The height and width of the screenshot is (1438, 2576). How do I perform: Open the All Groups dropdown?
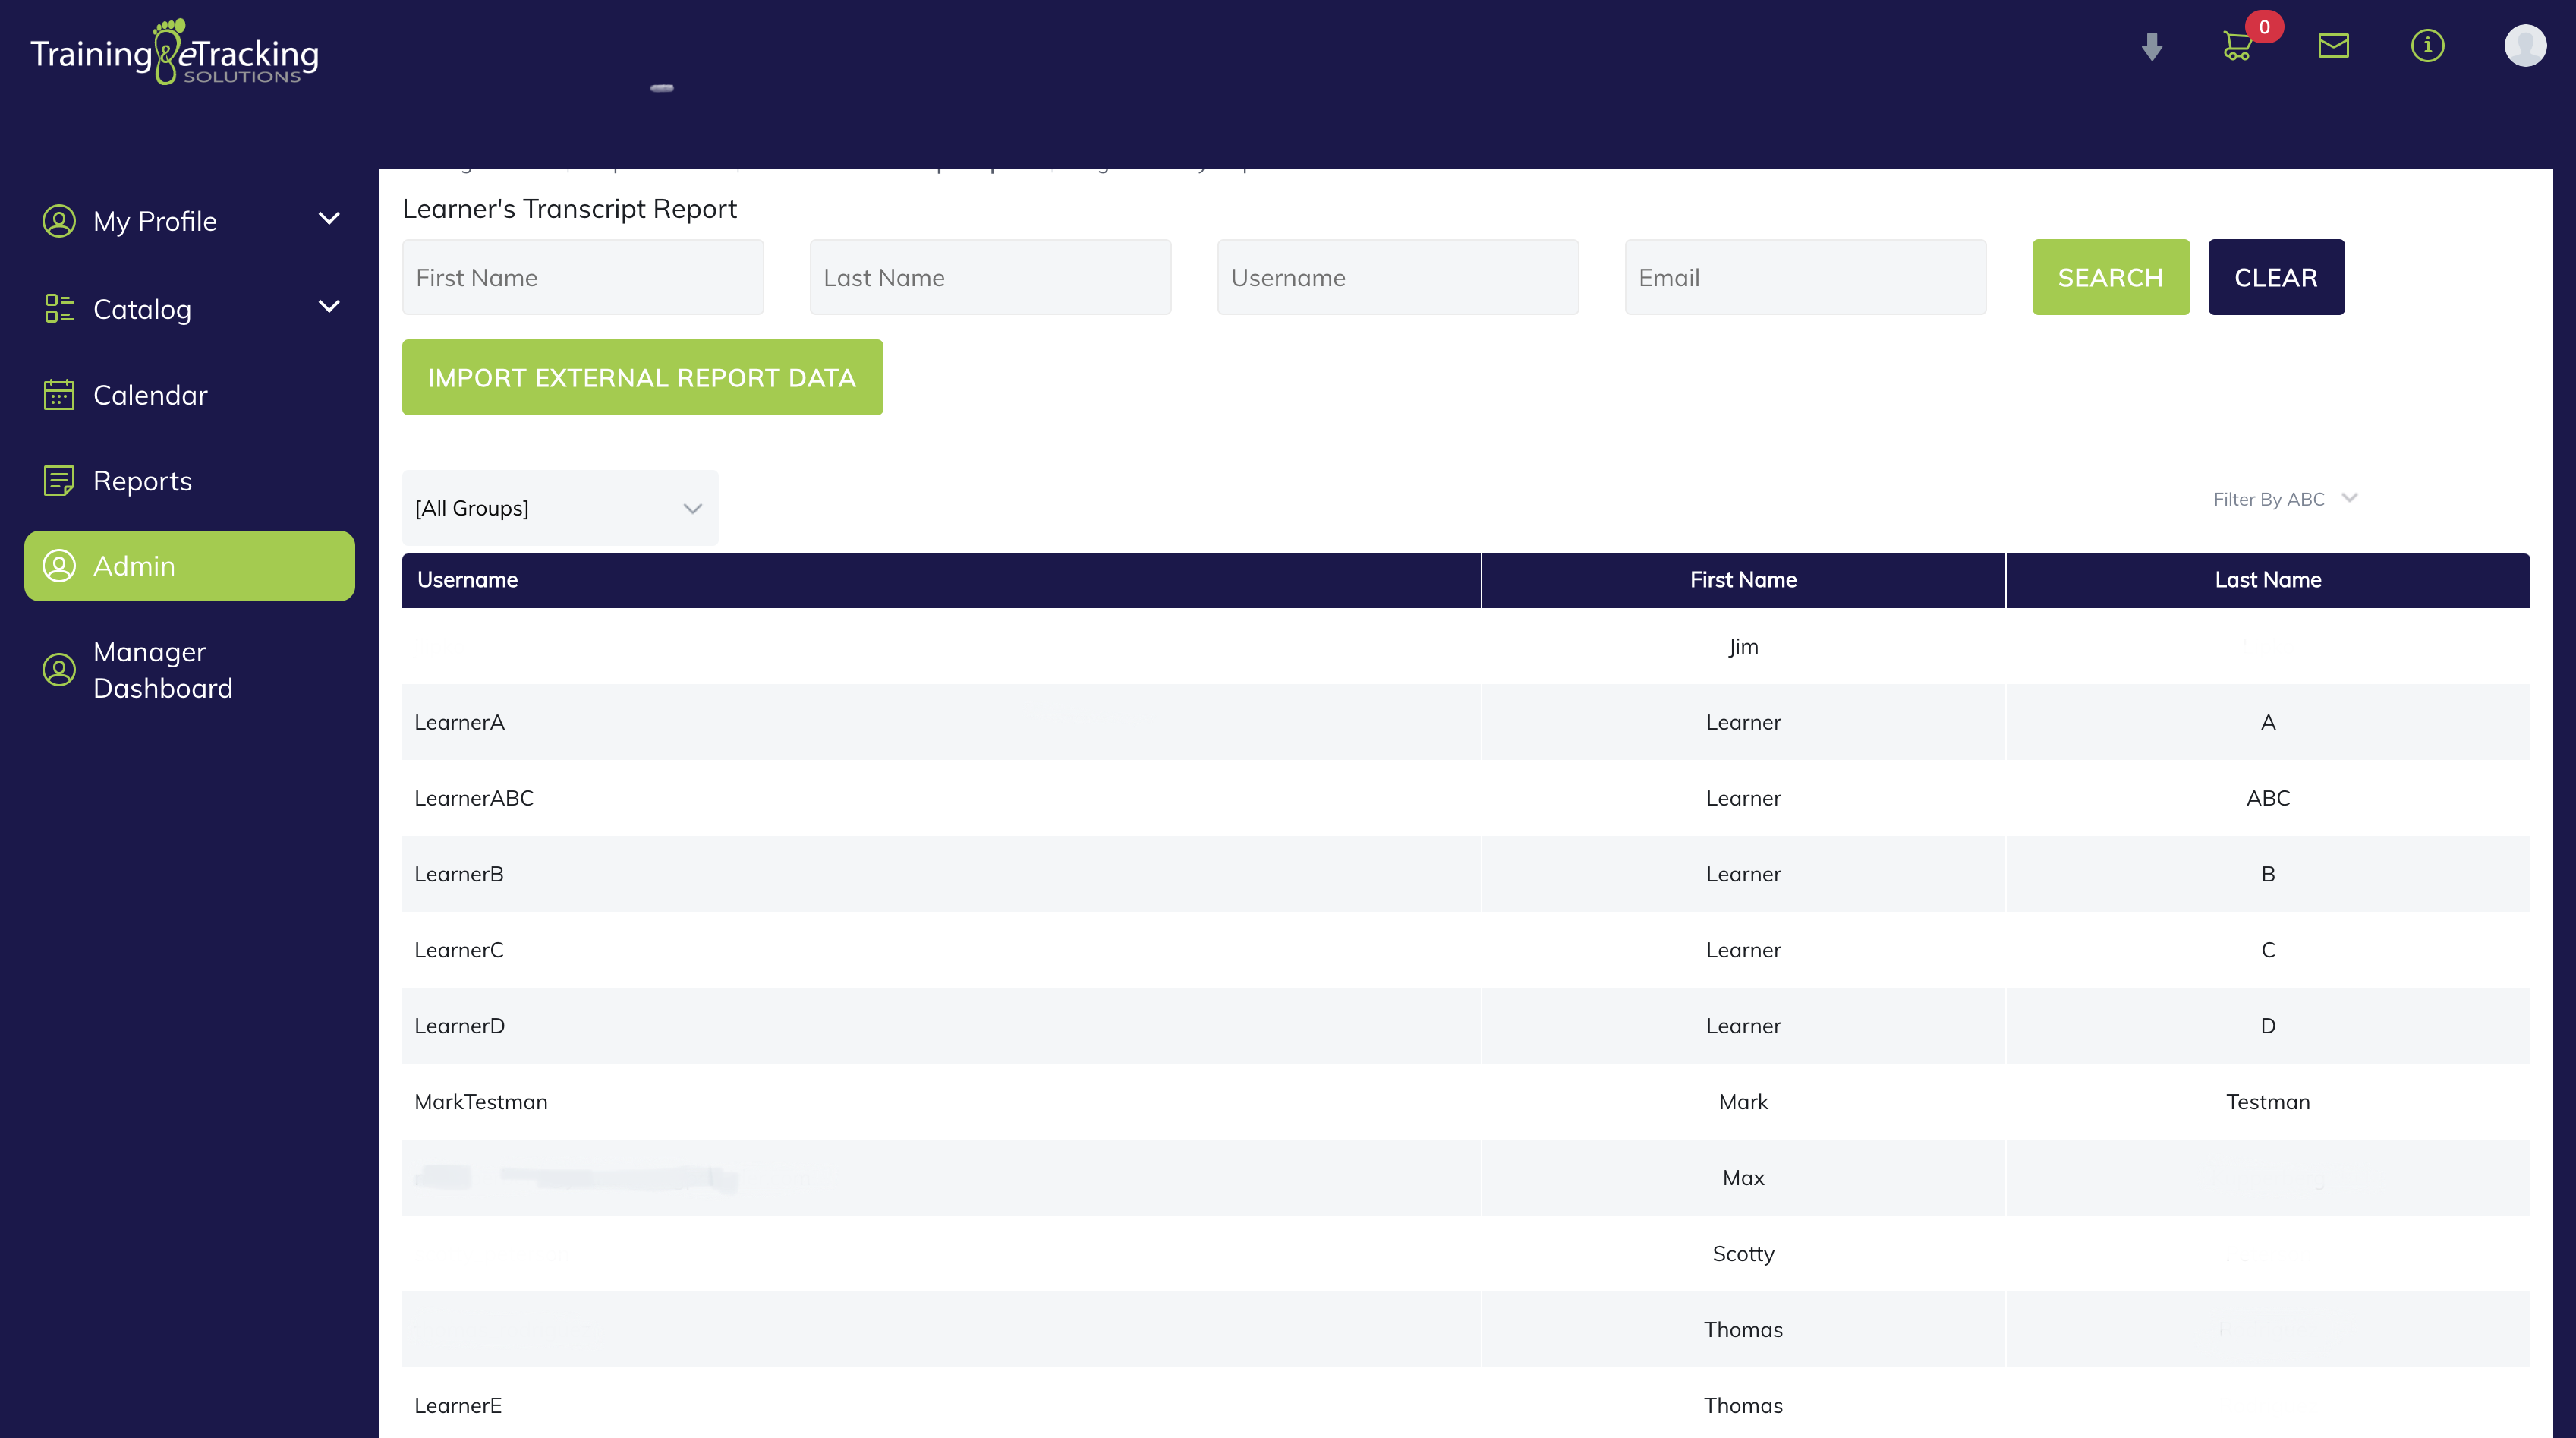(559, 508)
